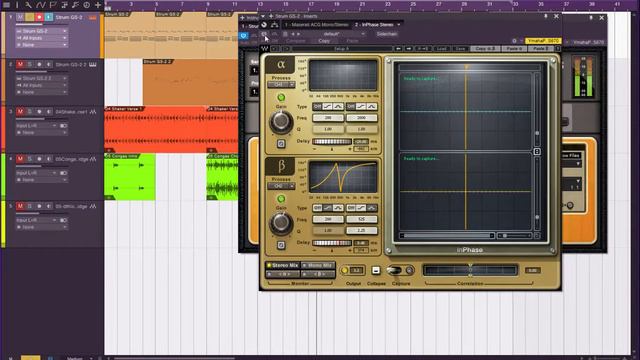Click the waveform icon on 05Conga track

(x=93, y=159)
